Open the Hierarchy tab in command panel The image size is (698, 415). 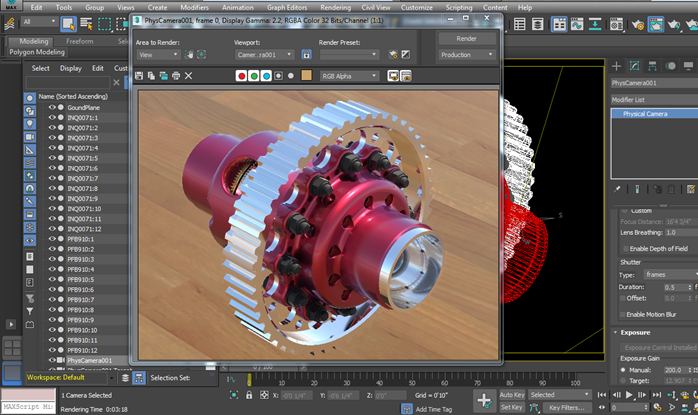coord(652,66)
